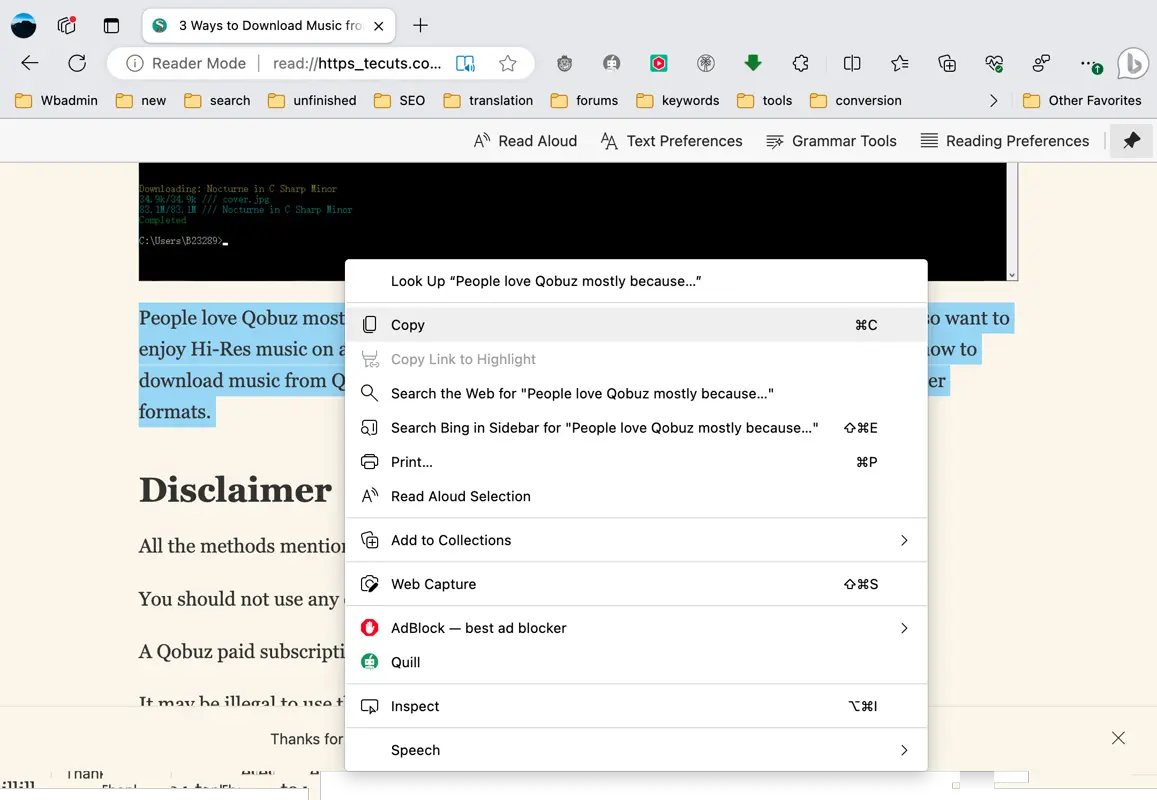The image size is (1157, 800).
Task: Open the Favorites star-list icon
Action: 899,63
